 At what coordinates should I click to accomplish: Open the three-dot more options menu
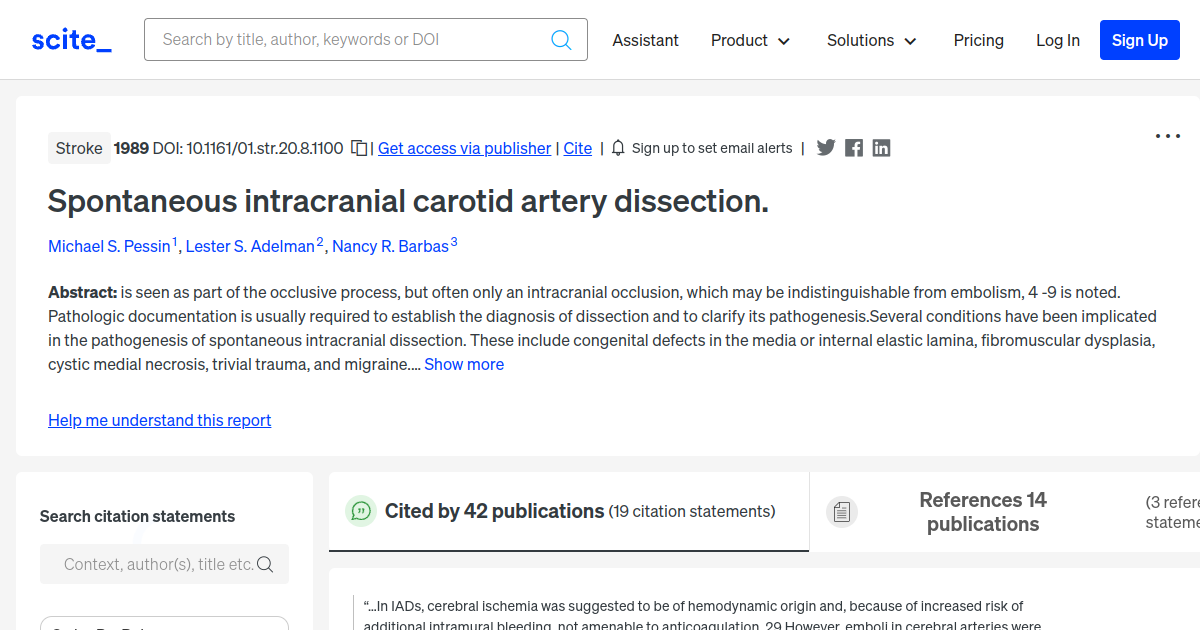(x=1168, y=136)
